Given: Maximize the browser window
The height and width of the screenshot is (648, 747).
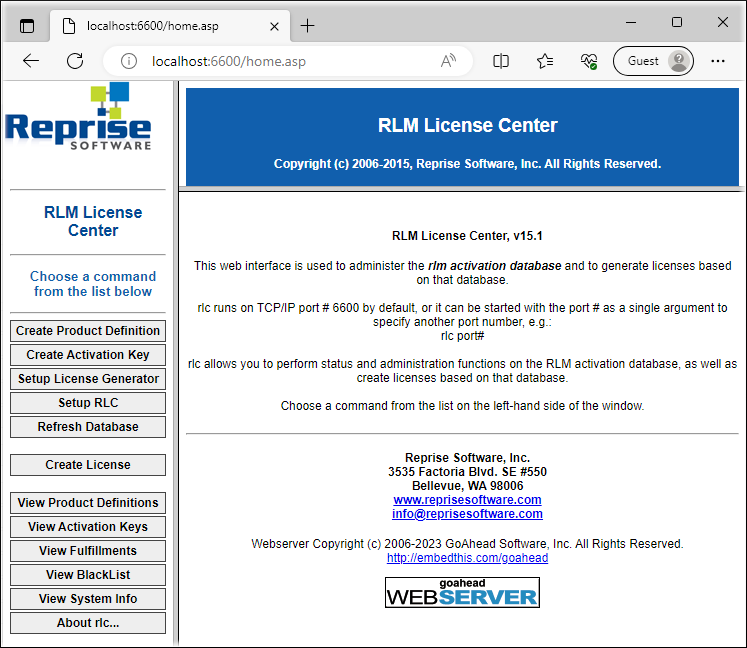Looking at the screenshot, I should [676, 22].
